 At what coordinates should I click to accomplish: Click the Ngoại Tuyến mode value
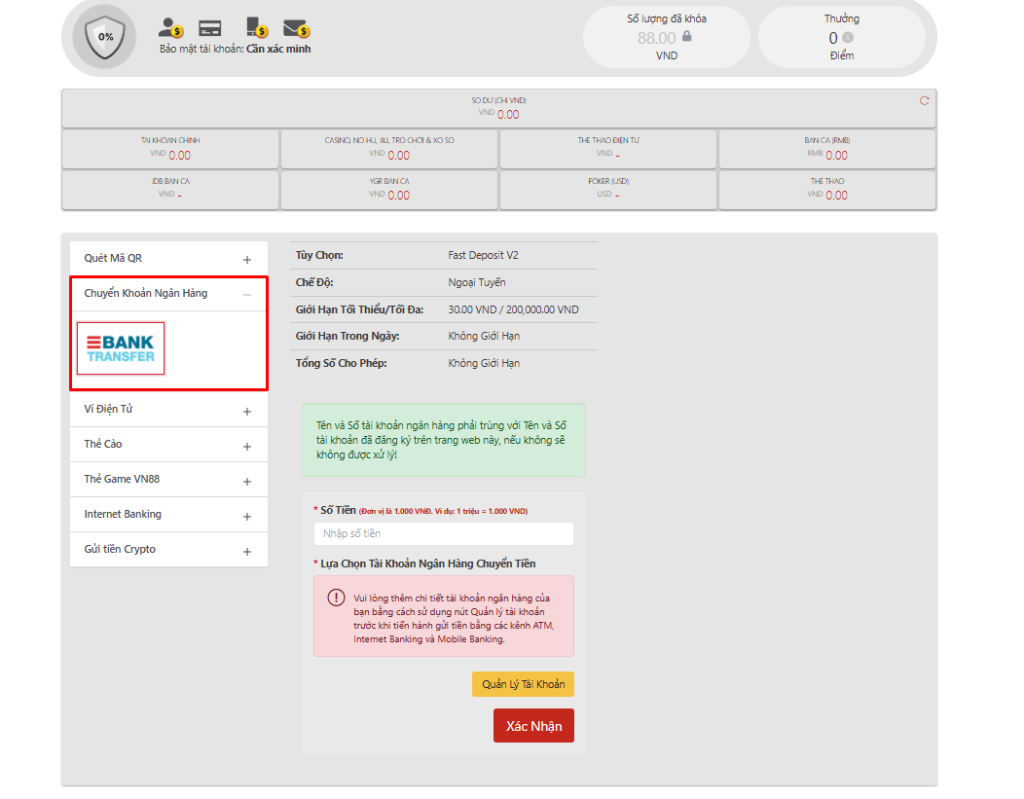tap(477, 283)
